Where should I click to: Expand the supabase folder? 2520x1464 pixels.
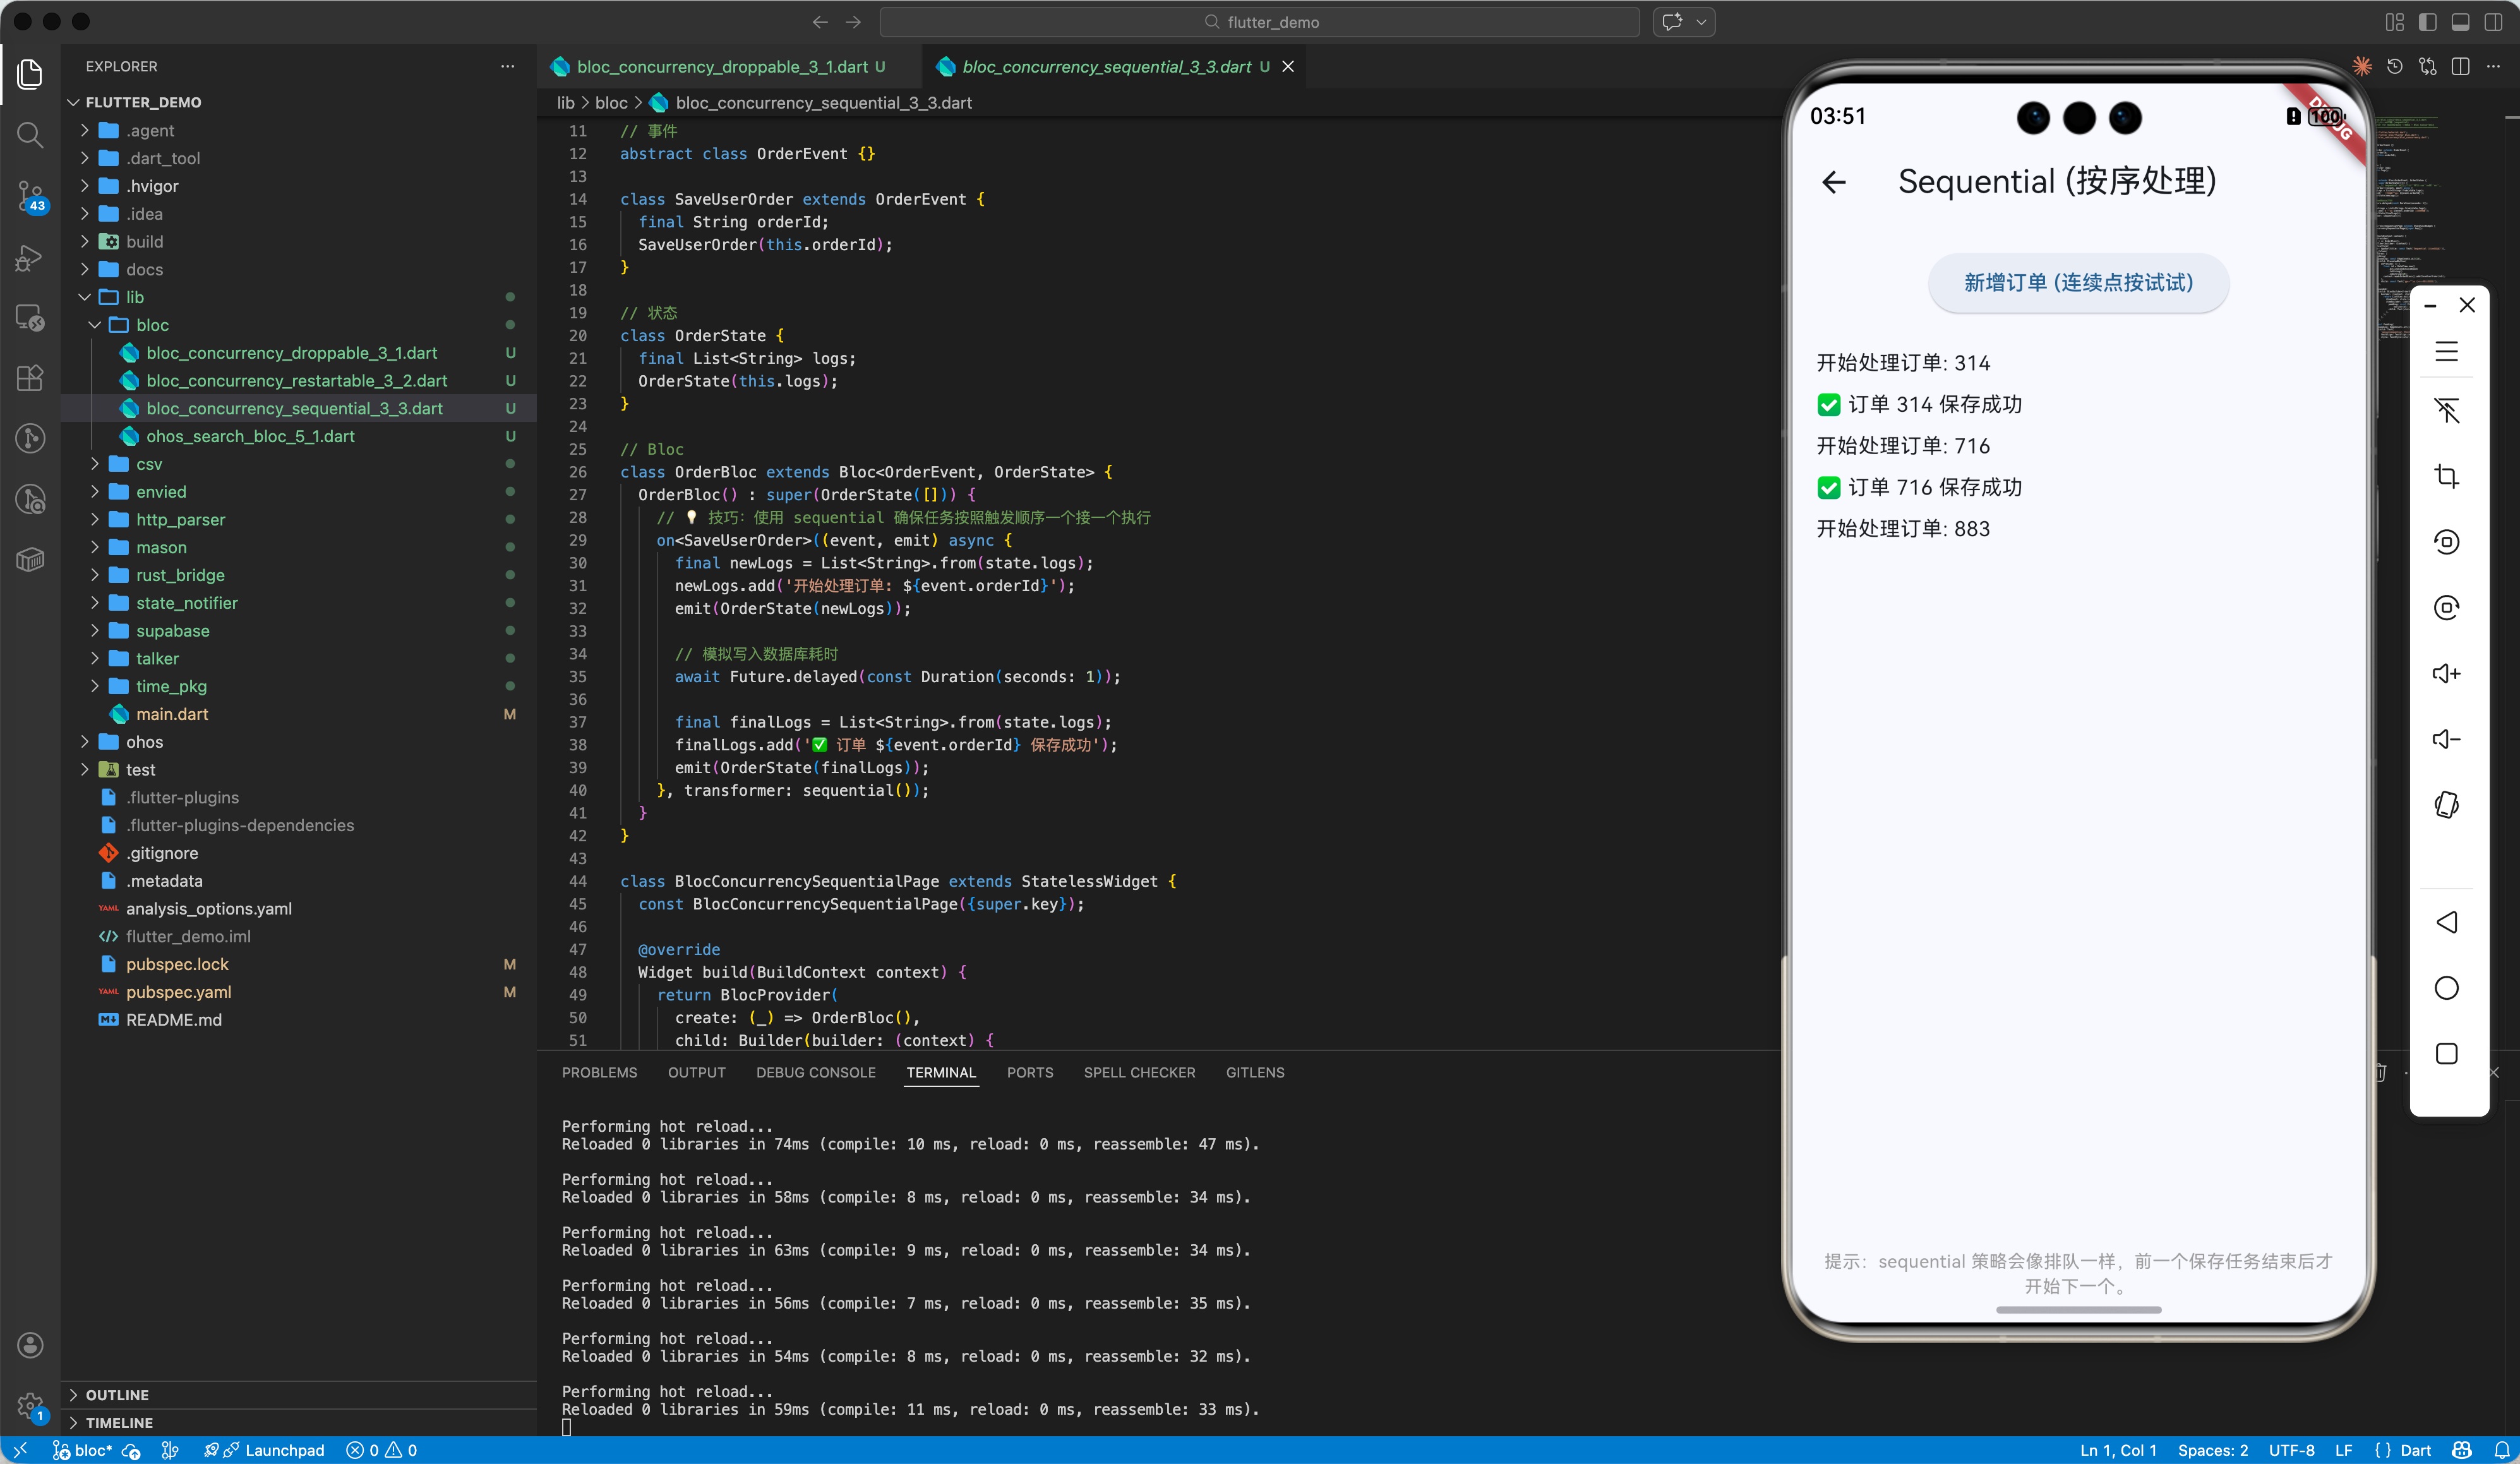(172, 631)
